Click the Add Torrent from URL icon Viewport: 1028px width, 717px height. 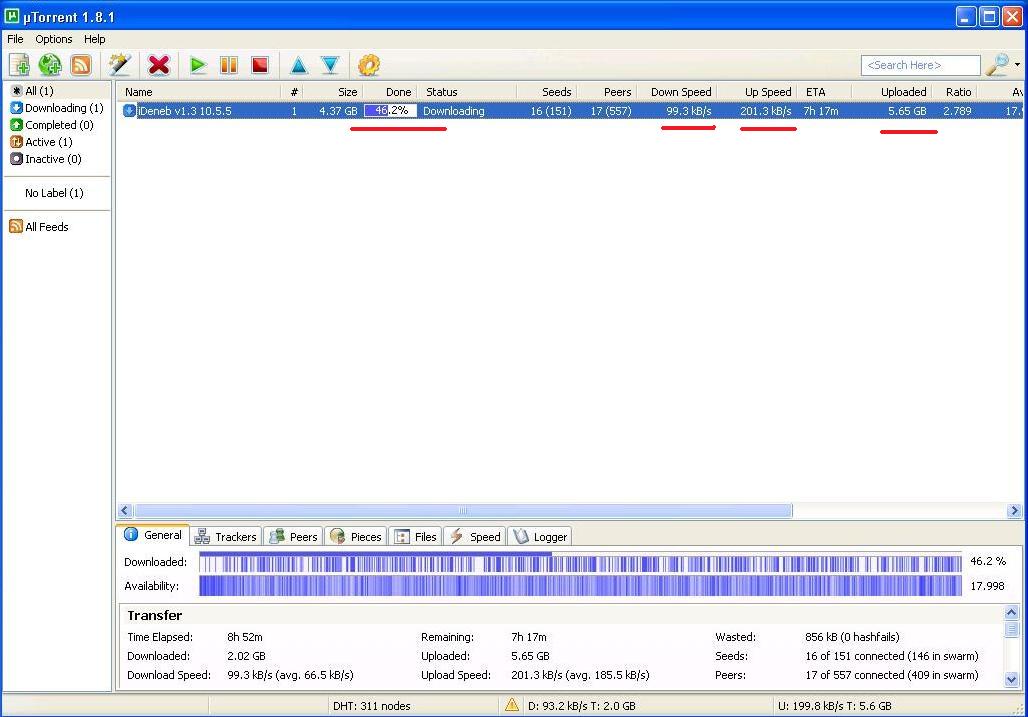point(50,65)
